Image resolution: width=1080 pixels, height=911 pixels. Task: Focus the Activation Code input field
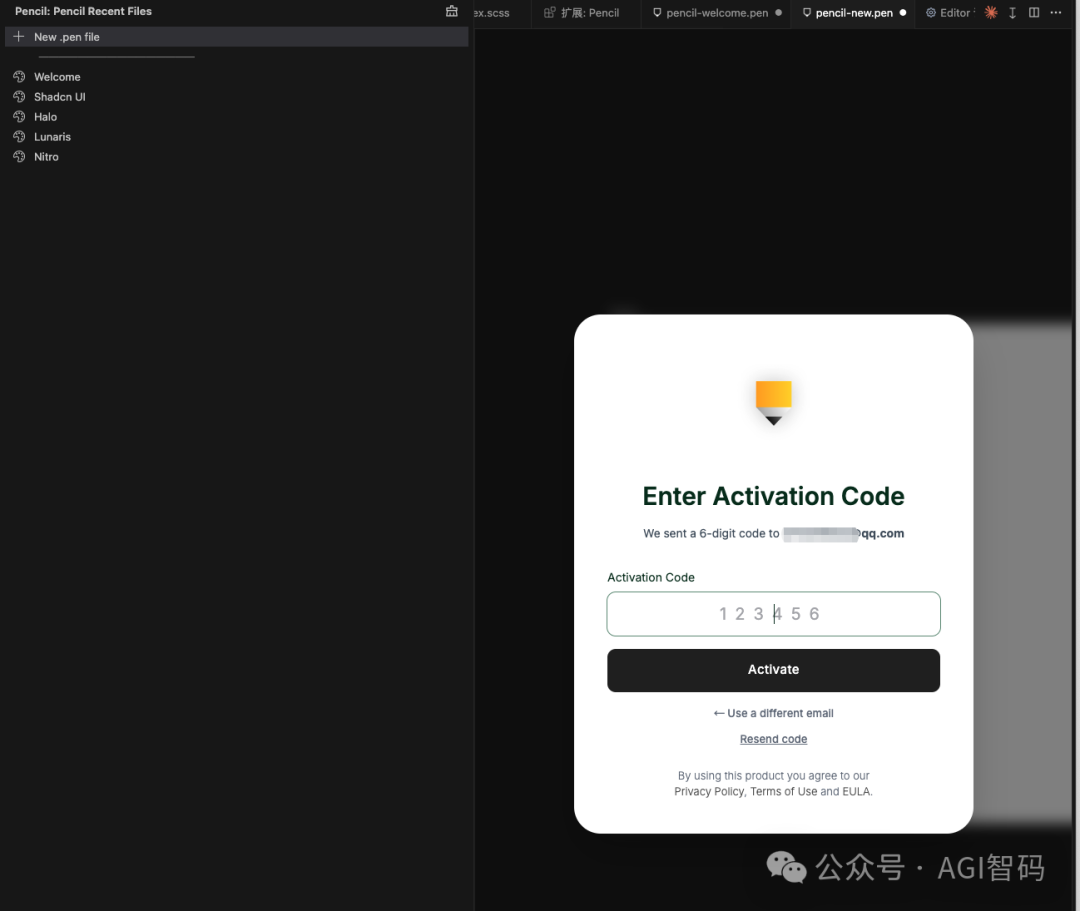(773, 614)
